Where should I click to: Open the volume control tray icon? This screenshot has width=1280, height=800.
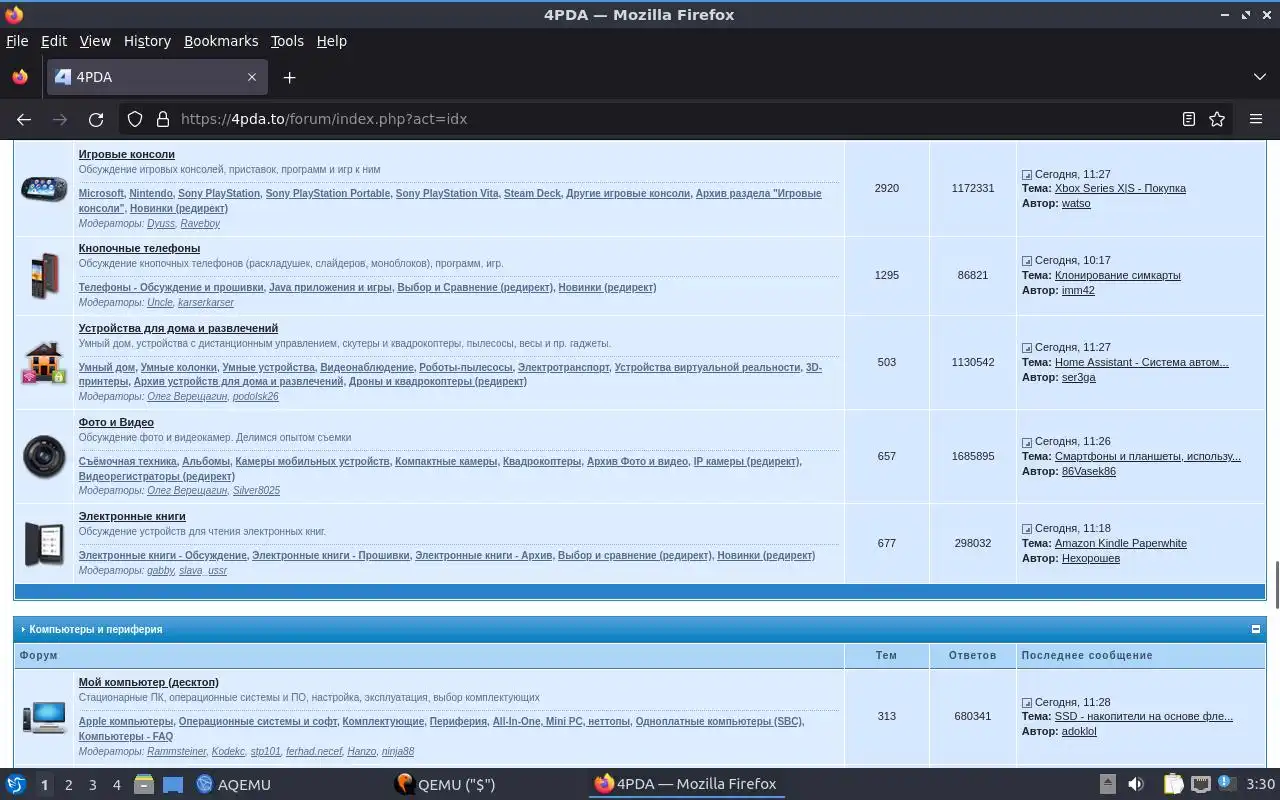click(1136, 784)
